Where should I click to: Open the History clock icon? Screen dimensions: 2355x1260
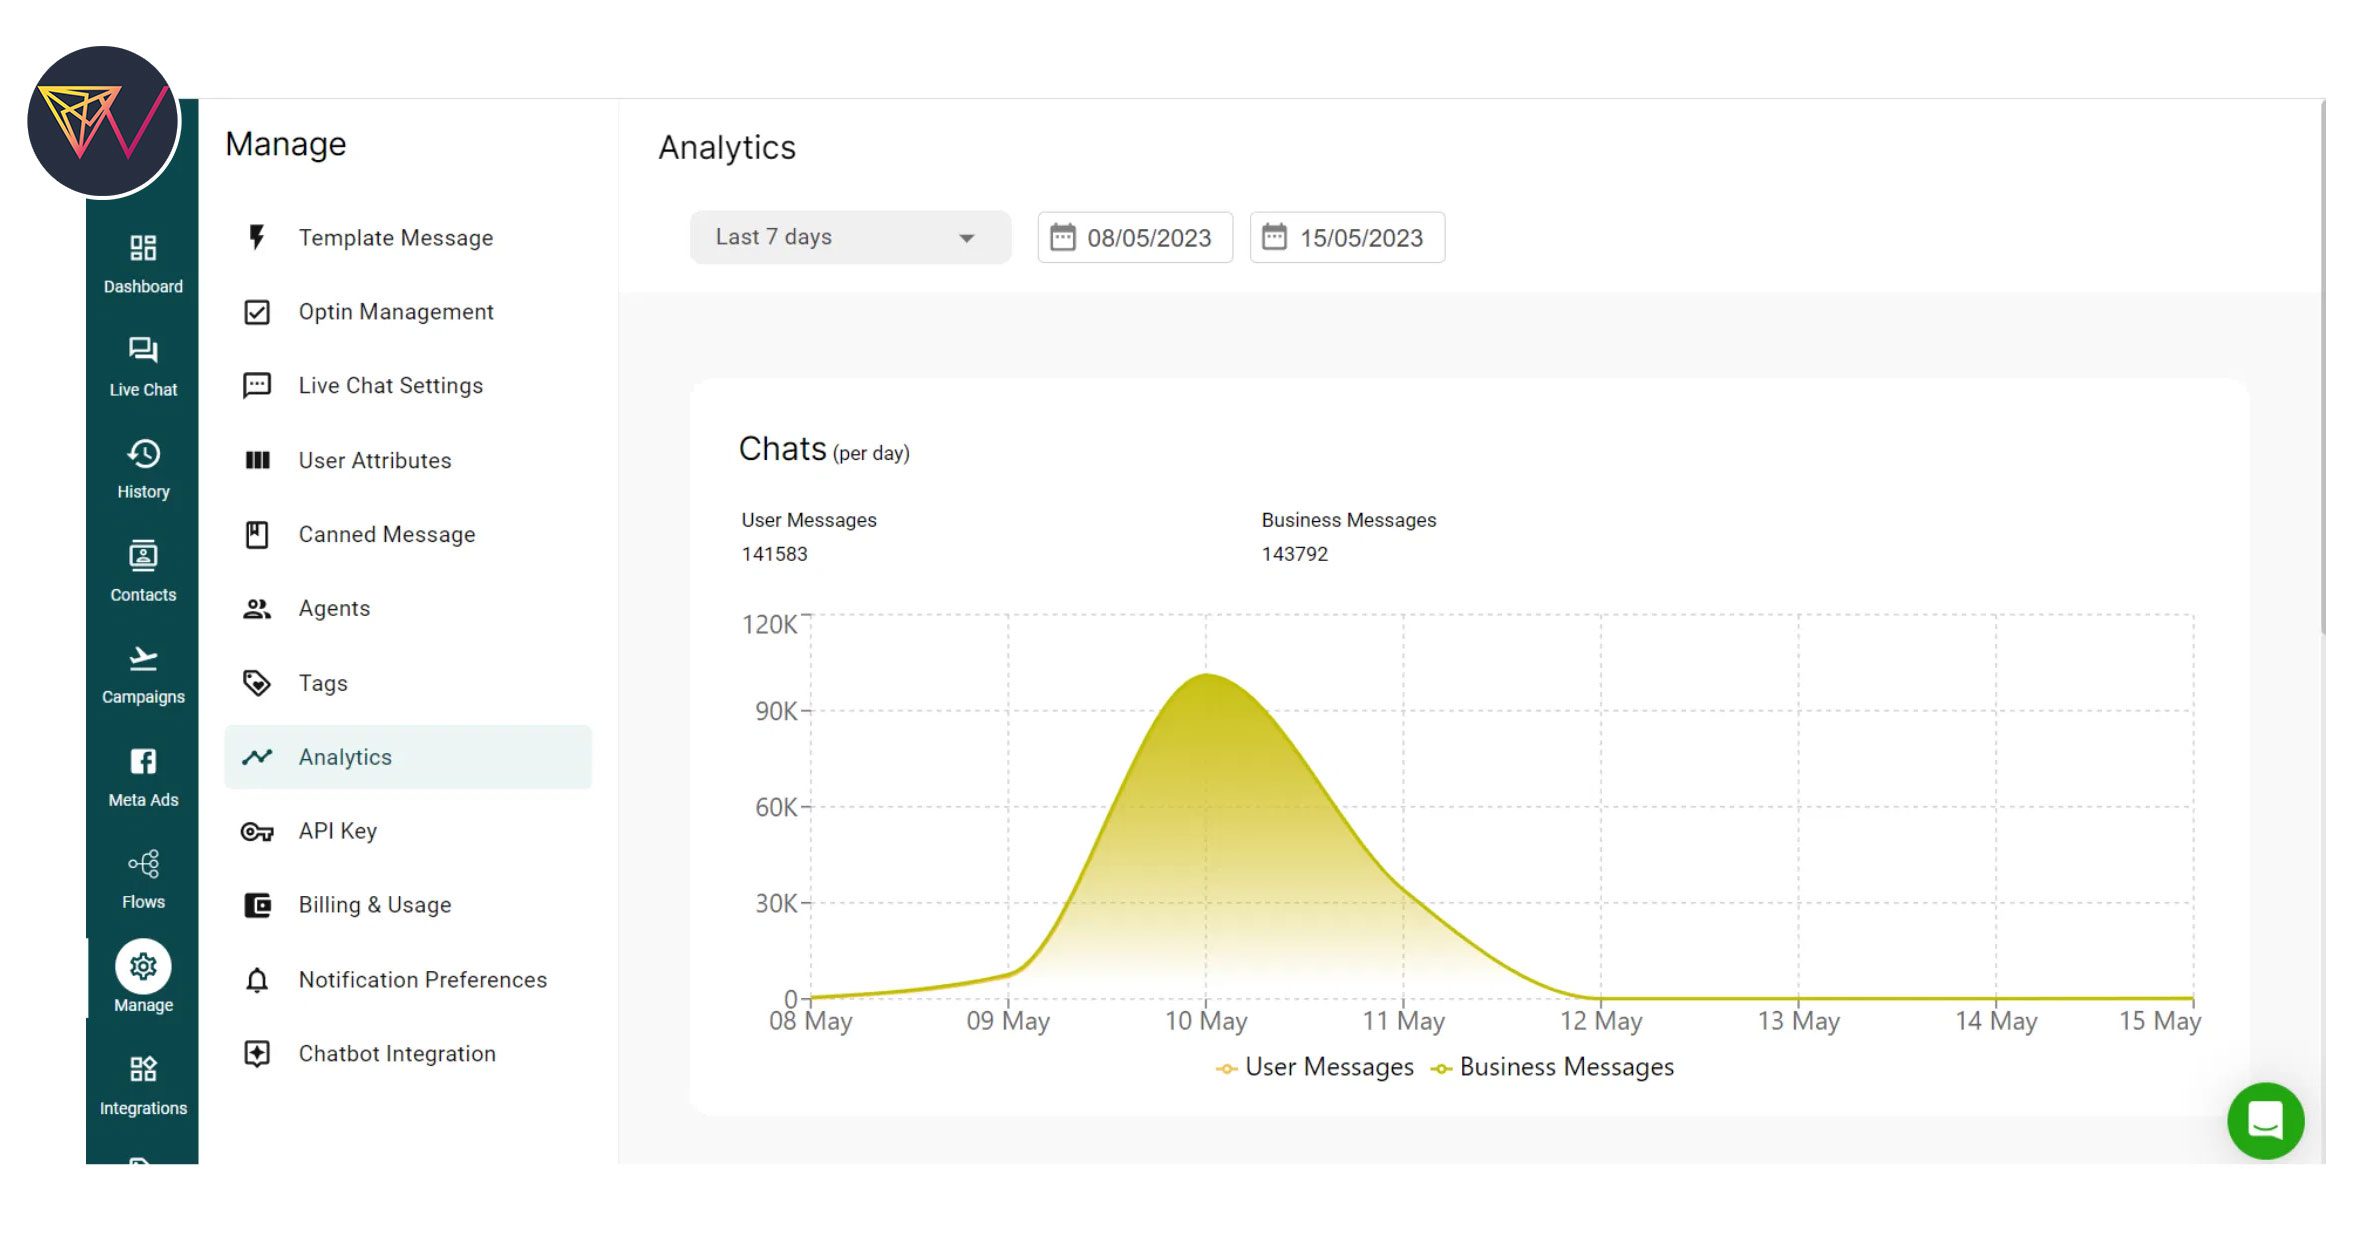tap(143, 455)
